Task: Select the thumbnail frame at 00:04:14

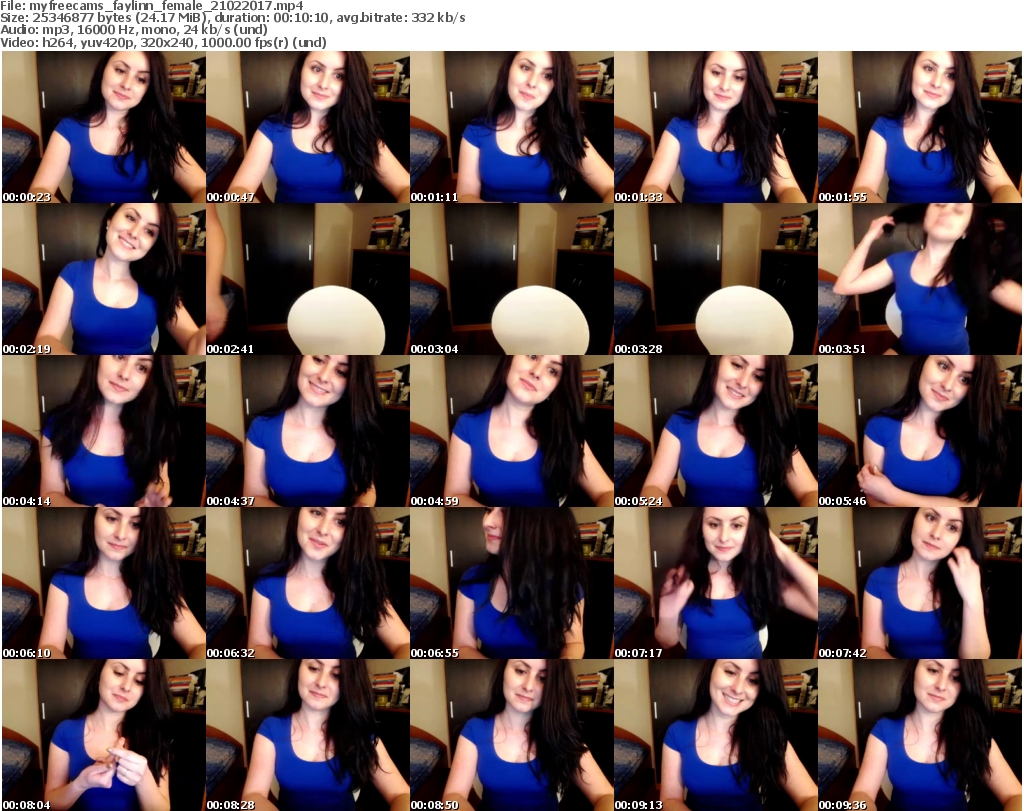Action: coord(104,431)
